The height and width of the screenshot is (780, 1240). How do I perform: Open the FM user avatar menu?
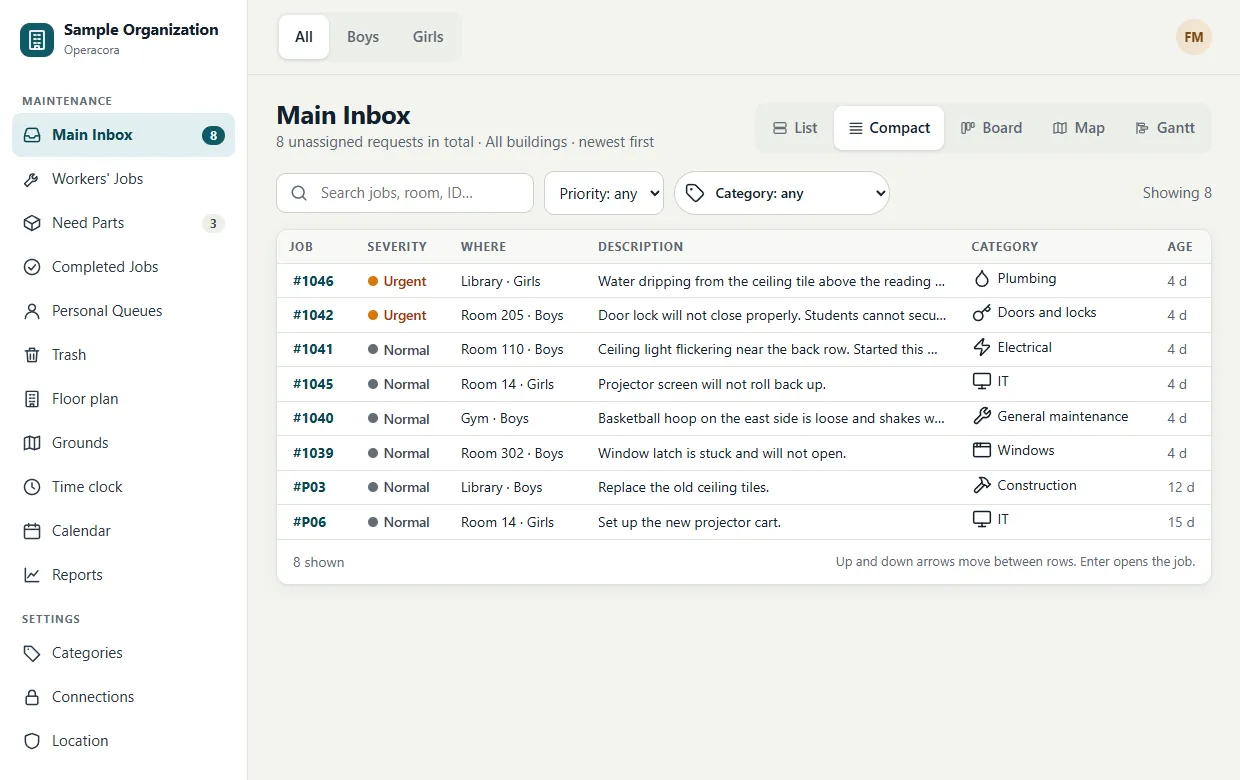pyautogui.click(x=1194, y=37)
